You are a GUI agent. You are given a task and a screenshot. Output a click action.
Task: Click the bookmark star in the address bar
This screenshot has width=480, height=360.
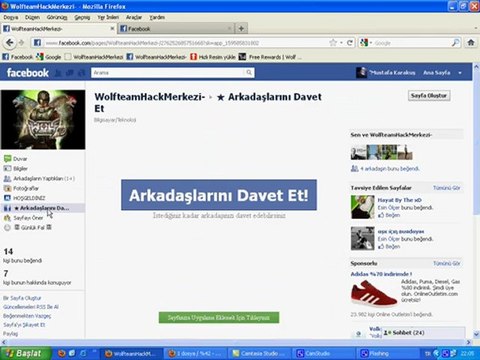coord(333,43)
